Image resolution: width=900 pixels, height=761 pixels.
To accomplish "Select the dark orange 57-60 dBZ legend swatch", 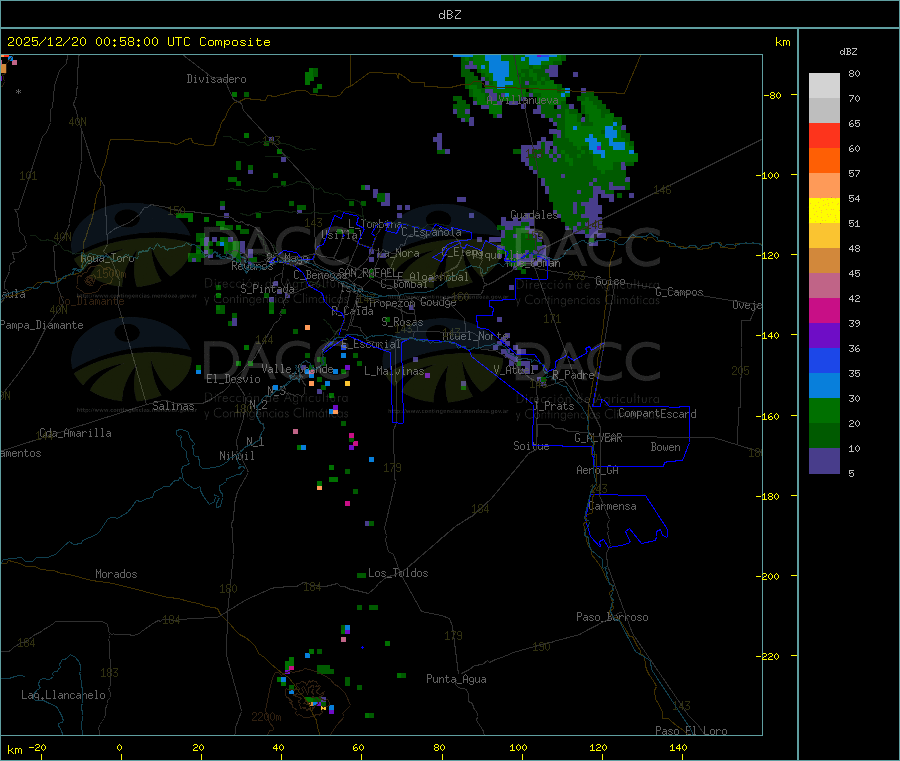I will tap(824, 161).
